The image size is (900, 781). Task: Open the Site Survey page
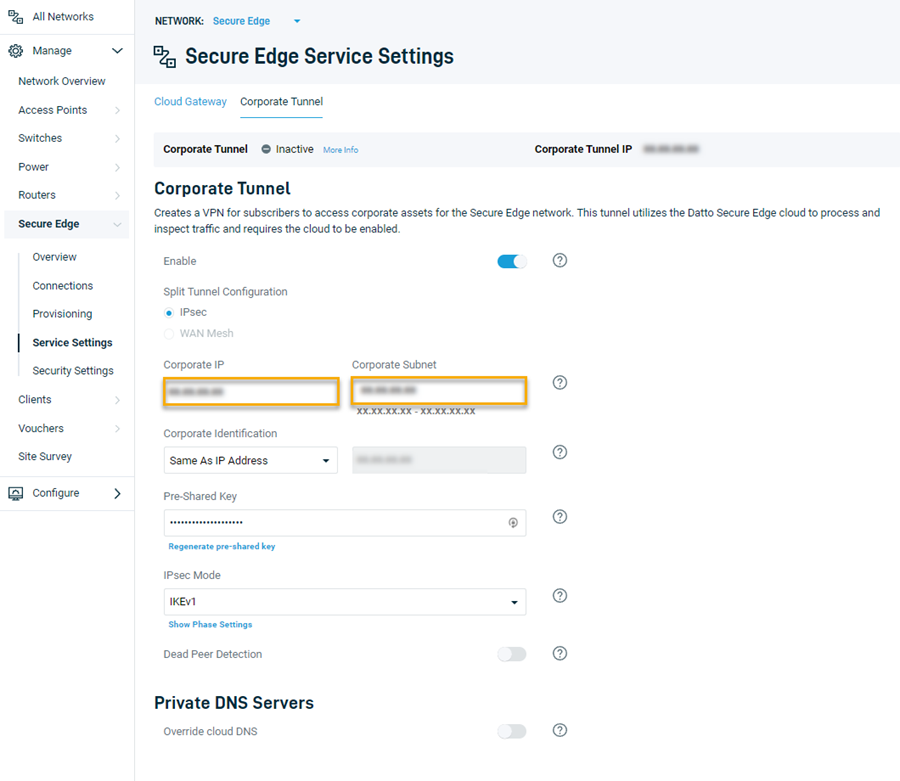point(45,457)
